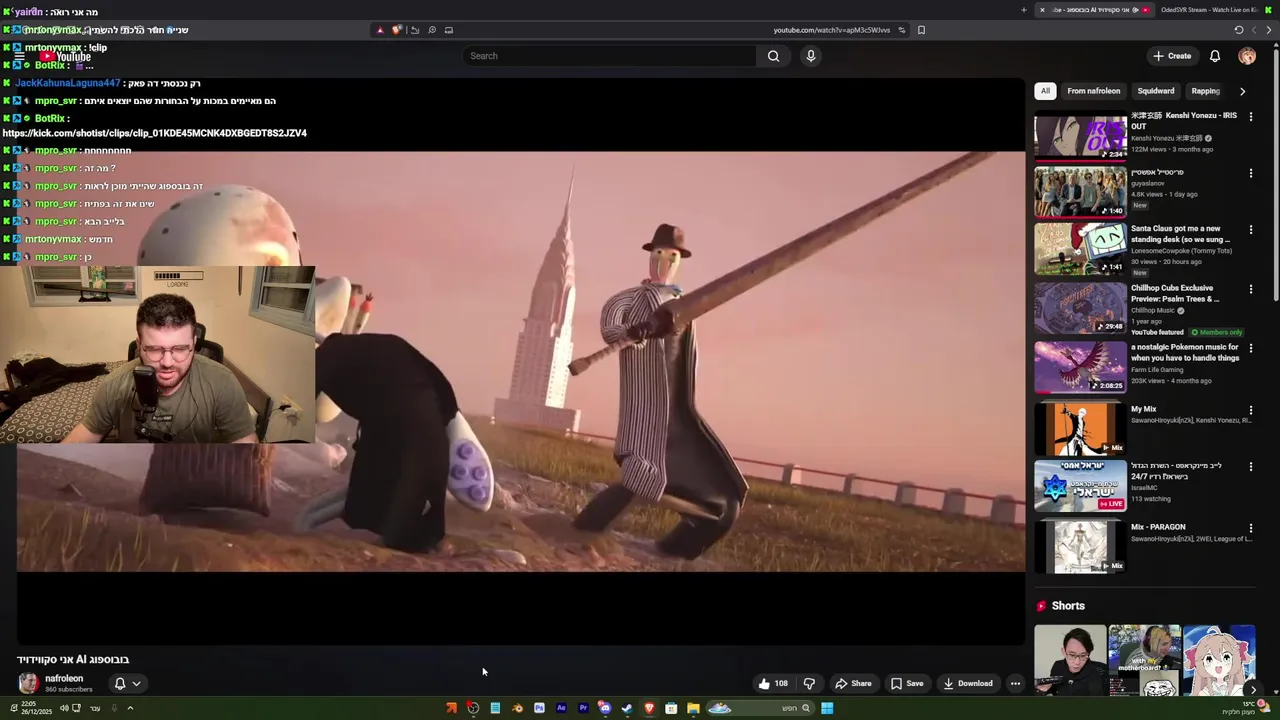Open a new browser tab with plus
This screenshot has height=720, width=1280.
1023,10
